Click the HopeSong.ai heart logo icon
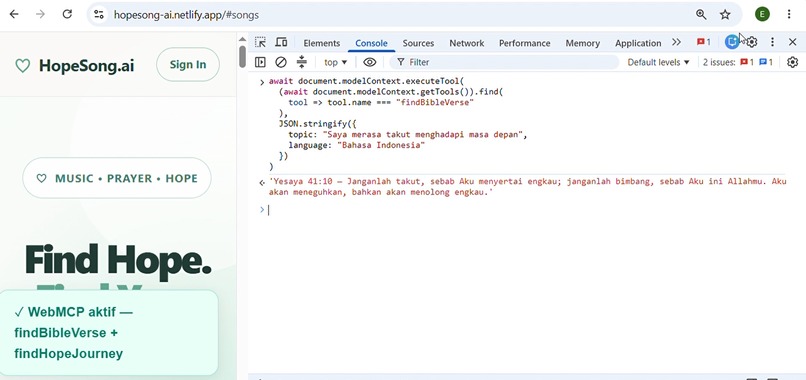 pyautogui.click(x=23, y=65)
